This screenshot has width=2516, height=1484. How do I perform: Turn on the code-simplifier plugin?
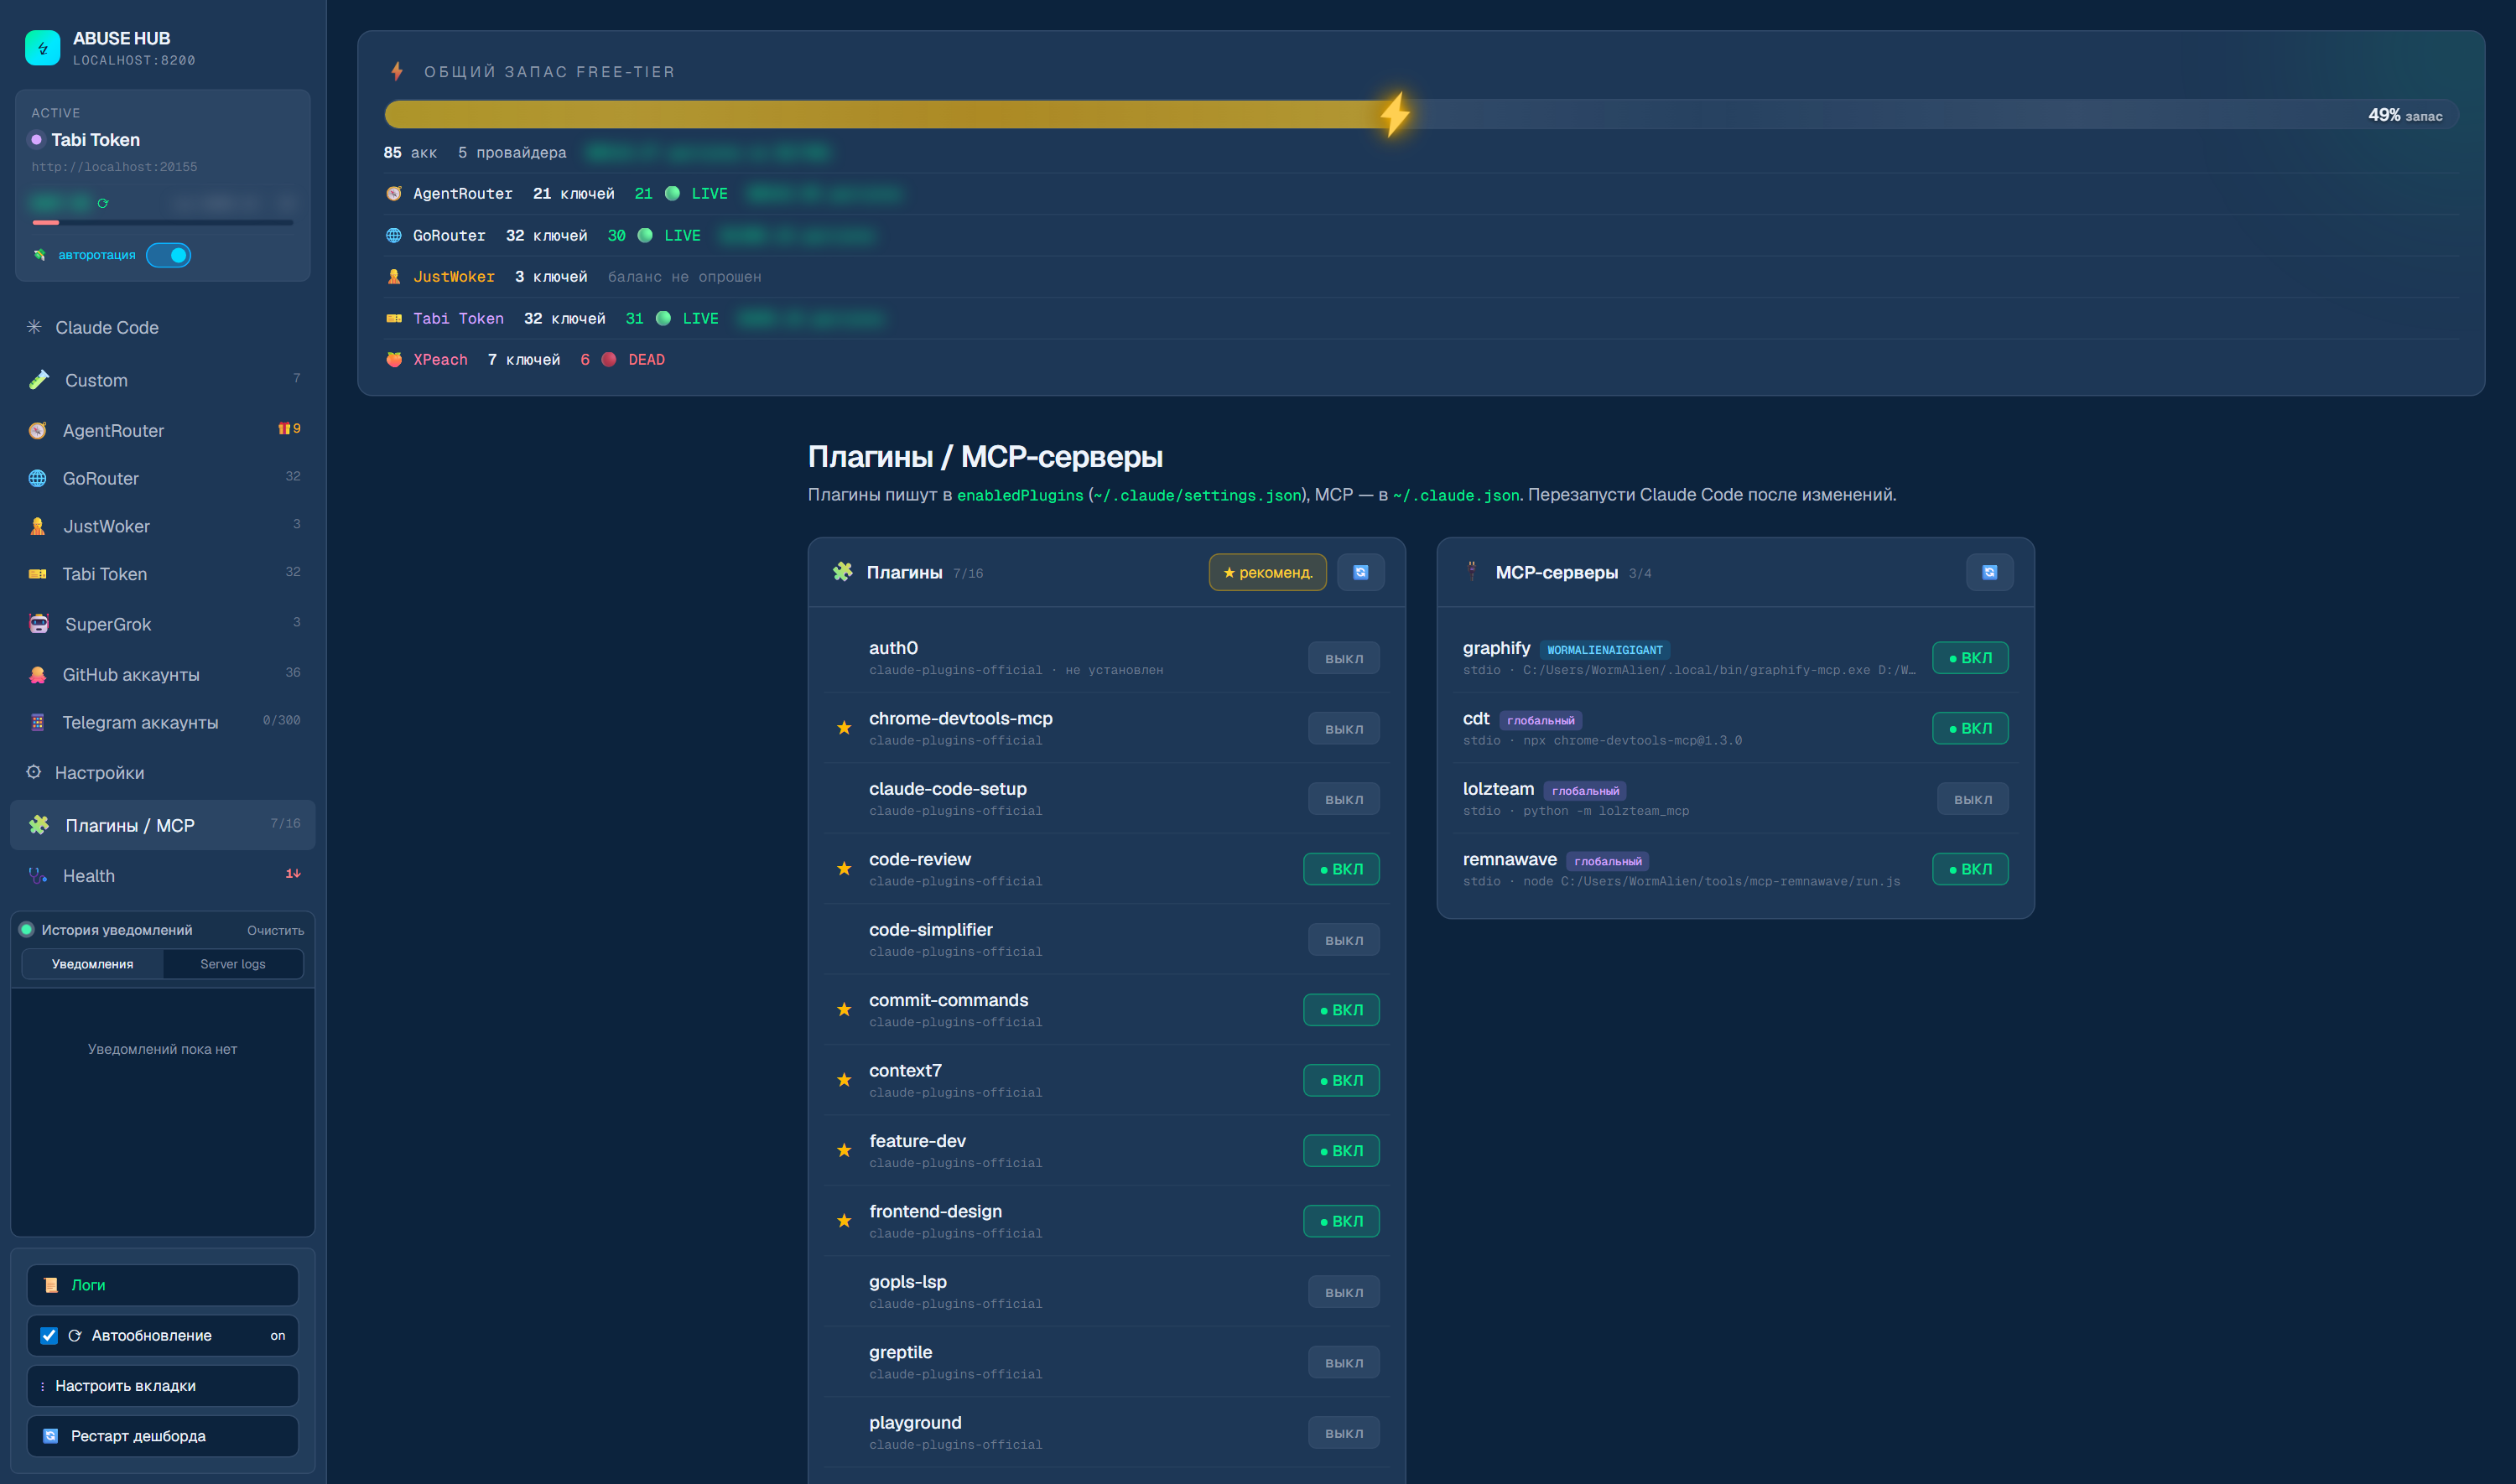coord(1344,940)
